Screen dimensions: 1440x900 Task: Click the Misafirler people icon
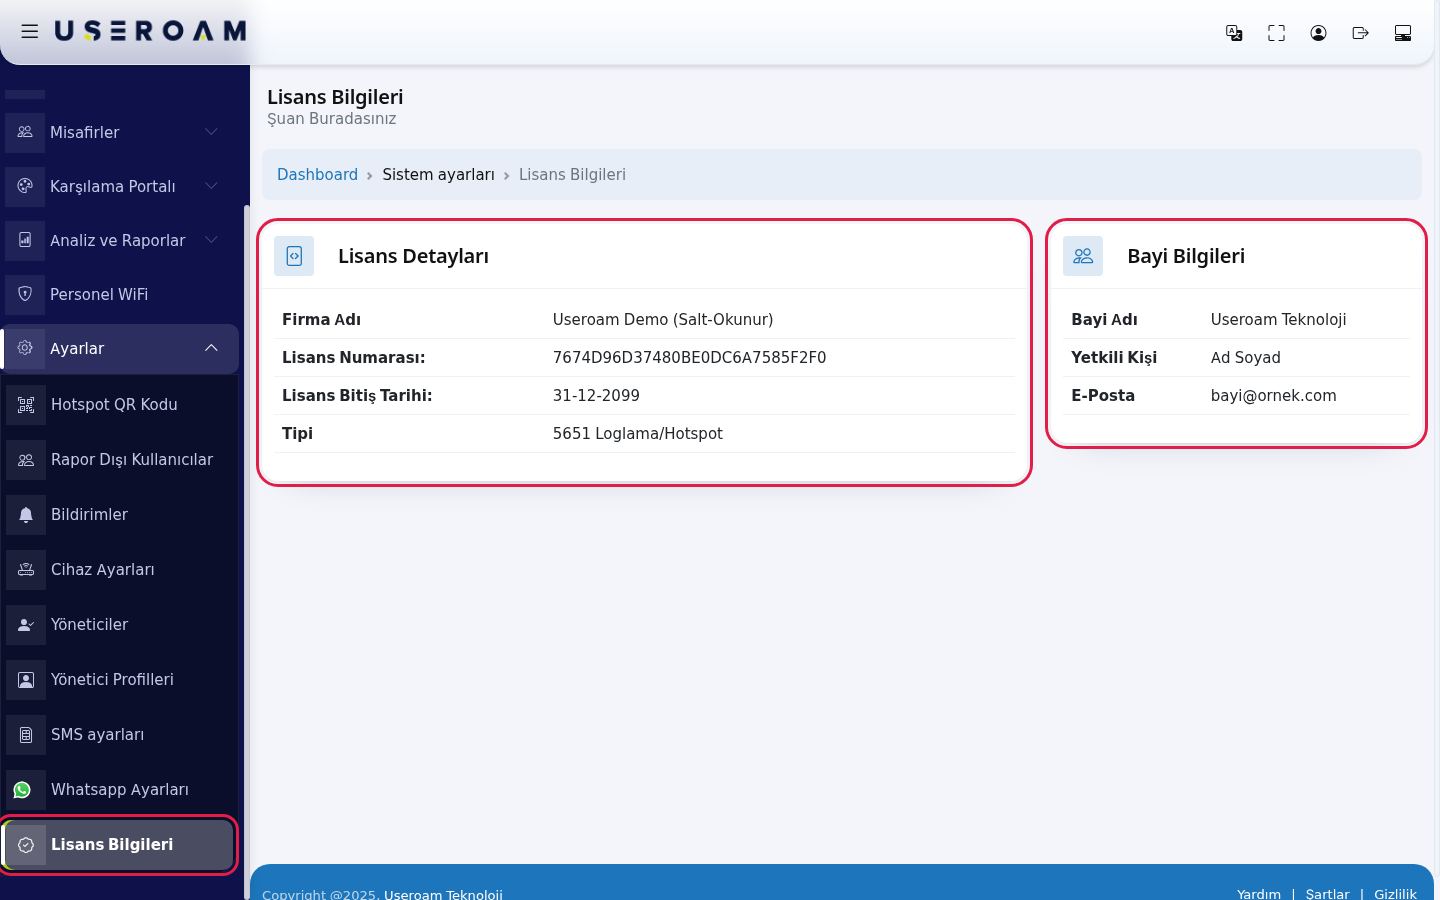tap(25, 132)
